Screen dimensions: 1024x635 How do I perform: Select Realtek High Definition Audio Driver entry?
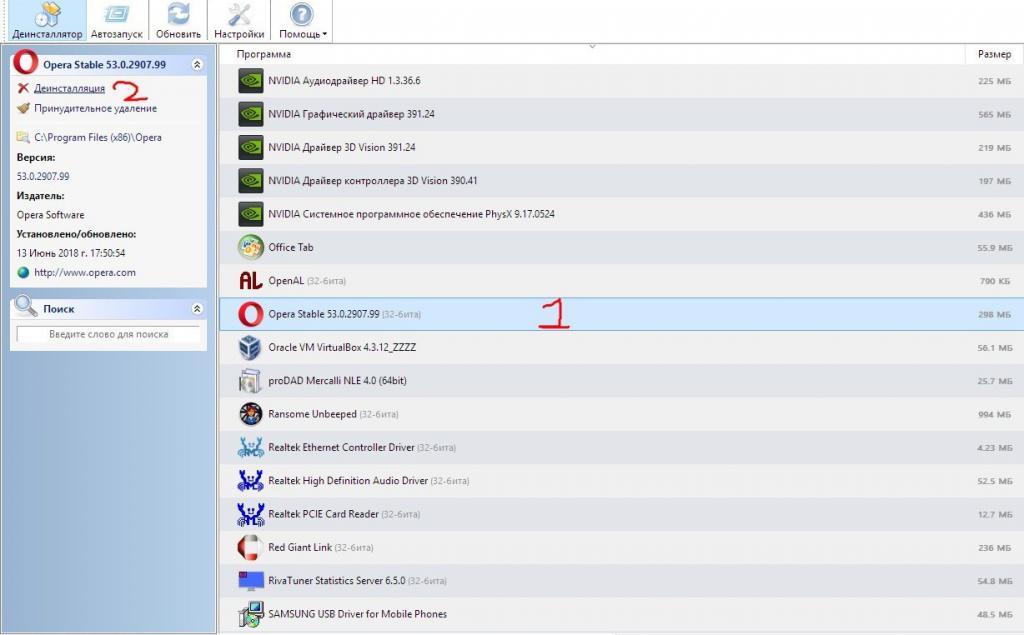pos(621,481)
